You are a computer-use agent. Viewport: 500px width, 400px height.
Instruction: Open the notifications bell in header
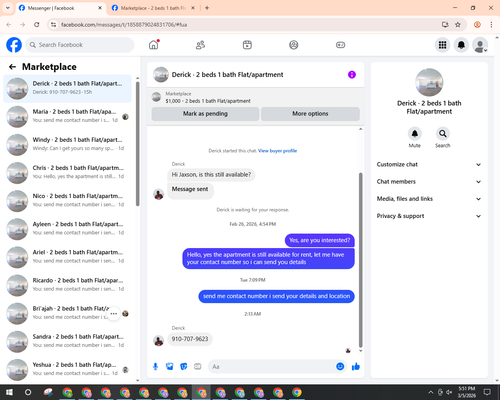[461, 45]
